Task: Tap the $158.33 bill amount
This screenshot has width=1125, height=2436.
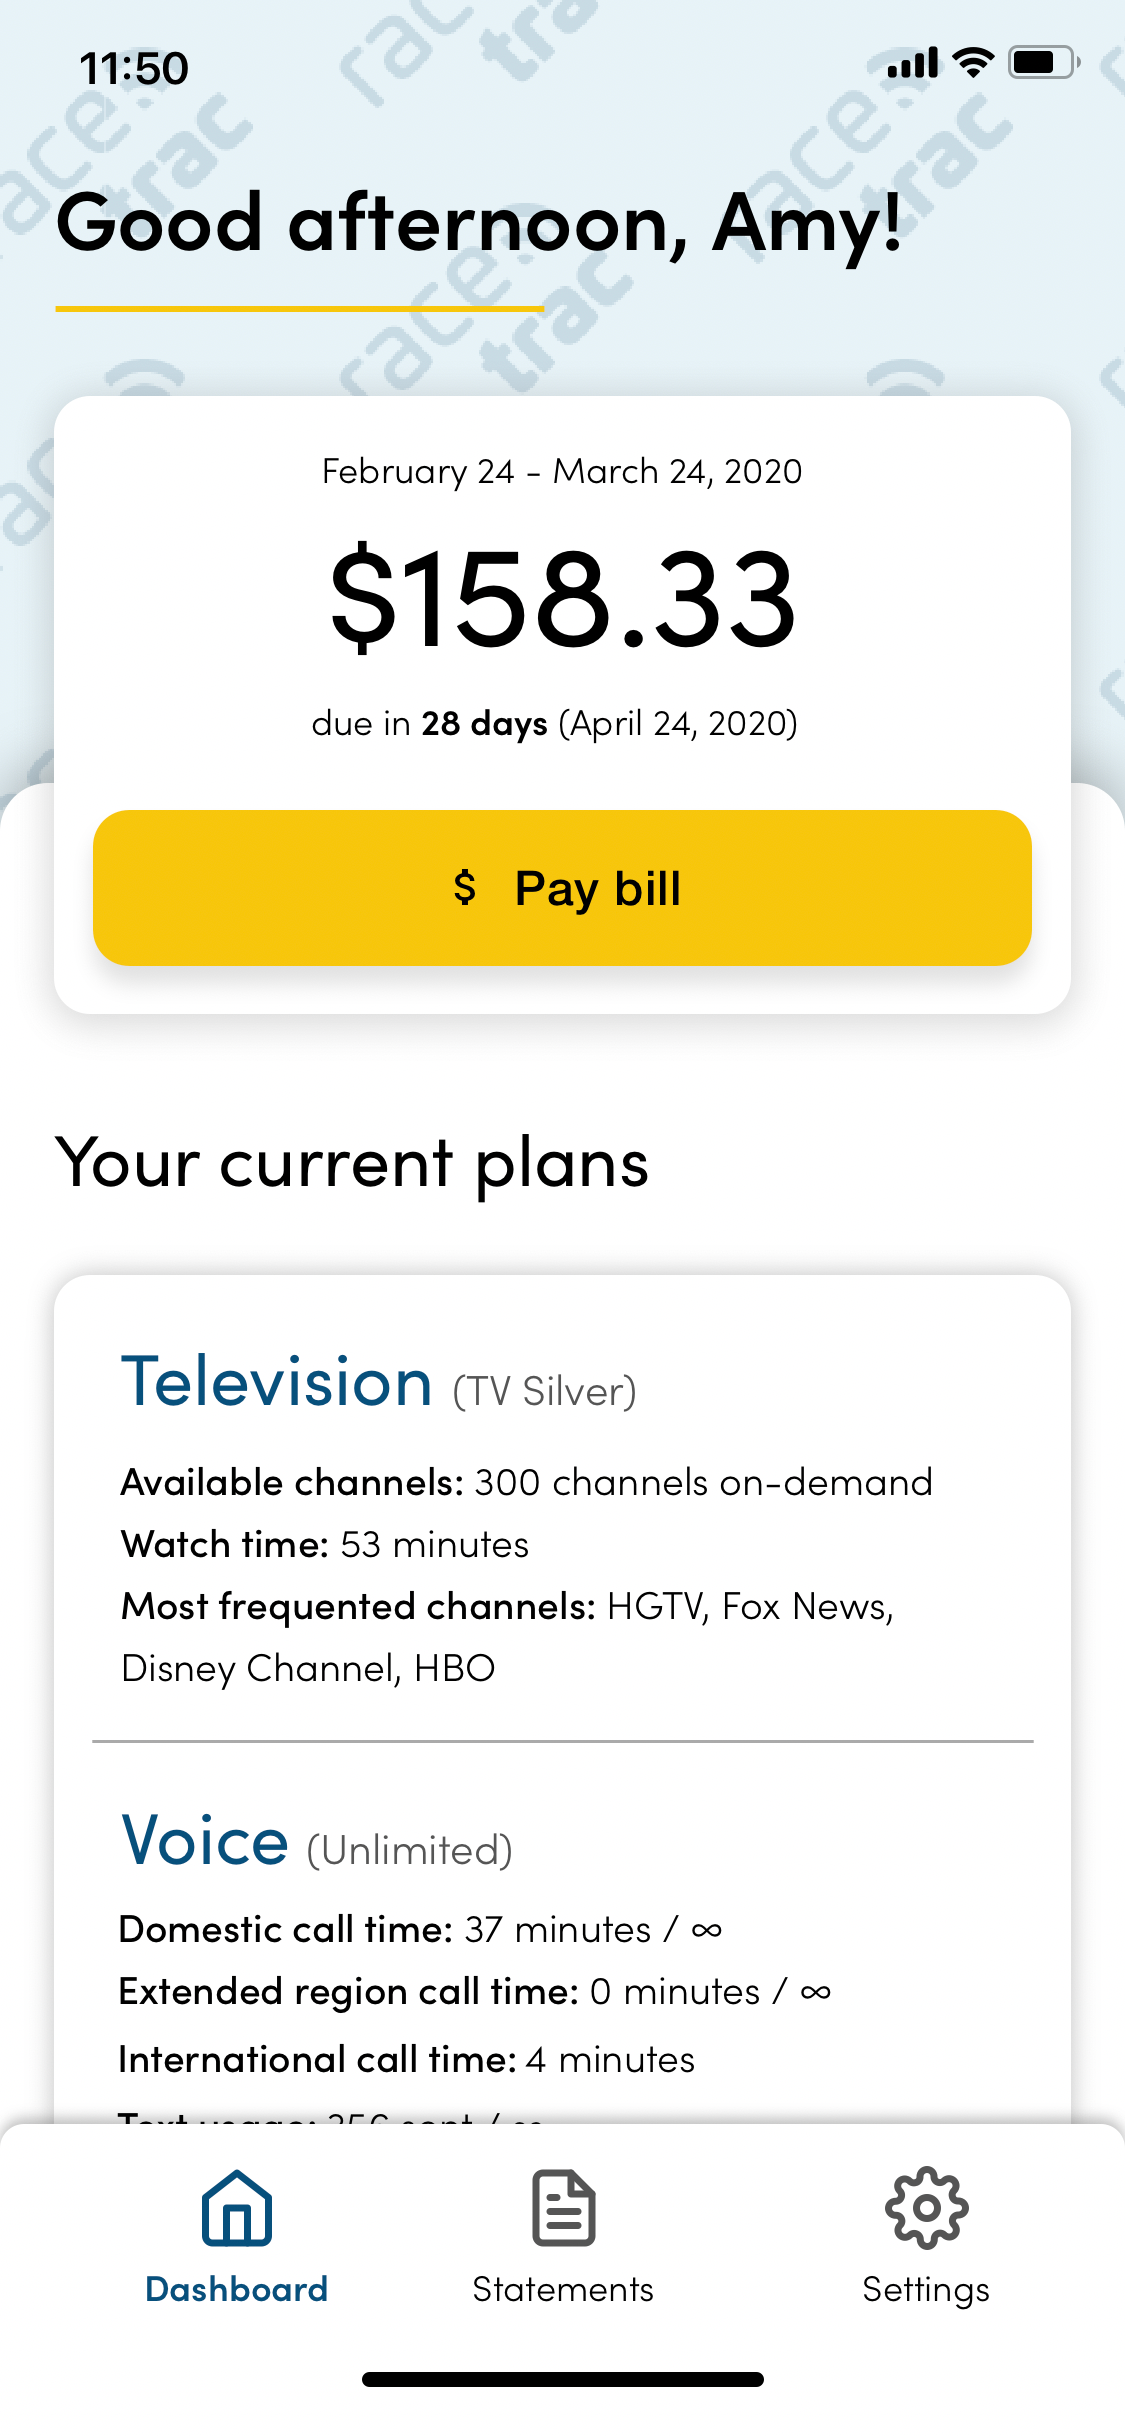Action: (563, 597)
